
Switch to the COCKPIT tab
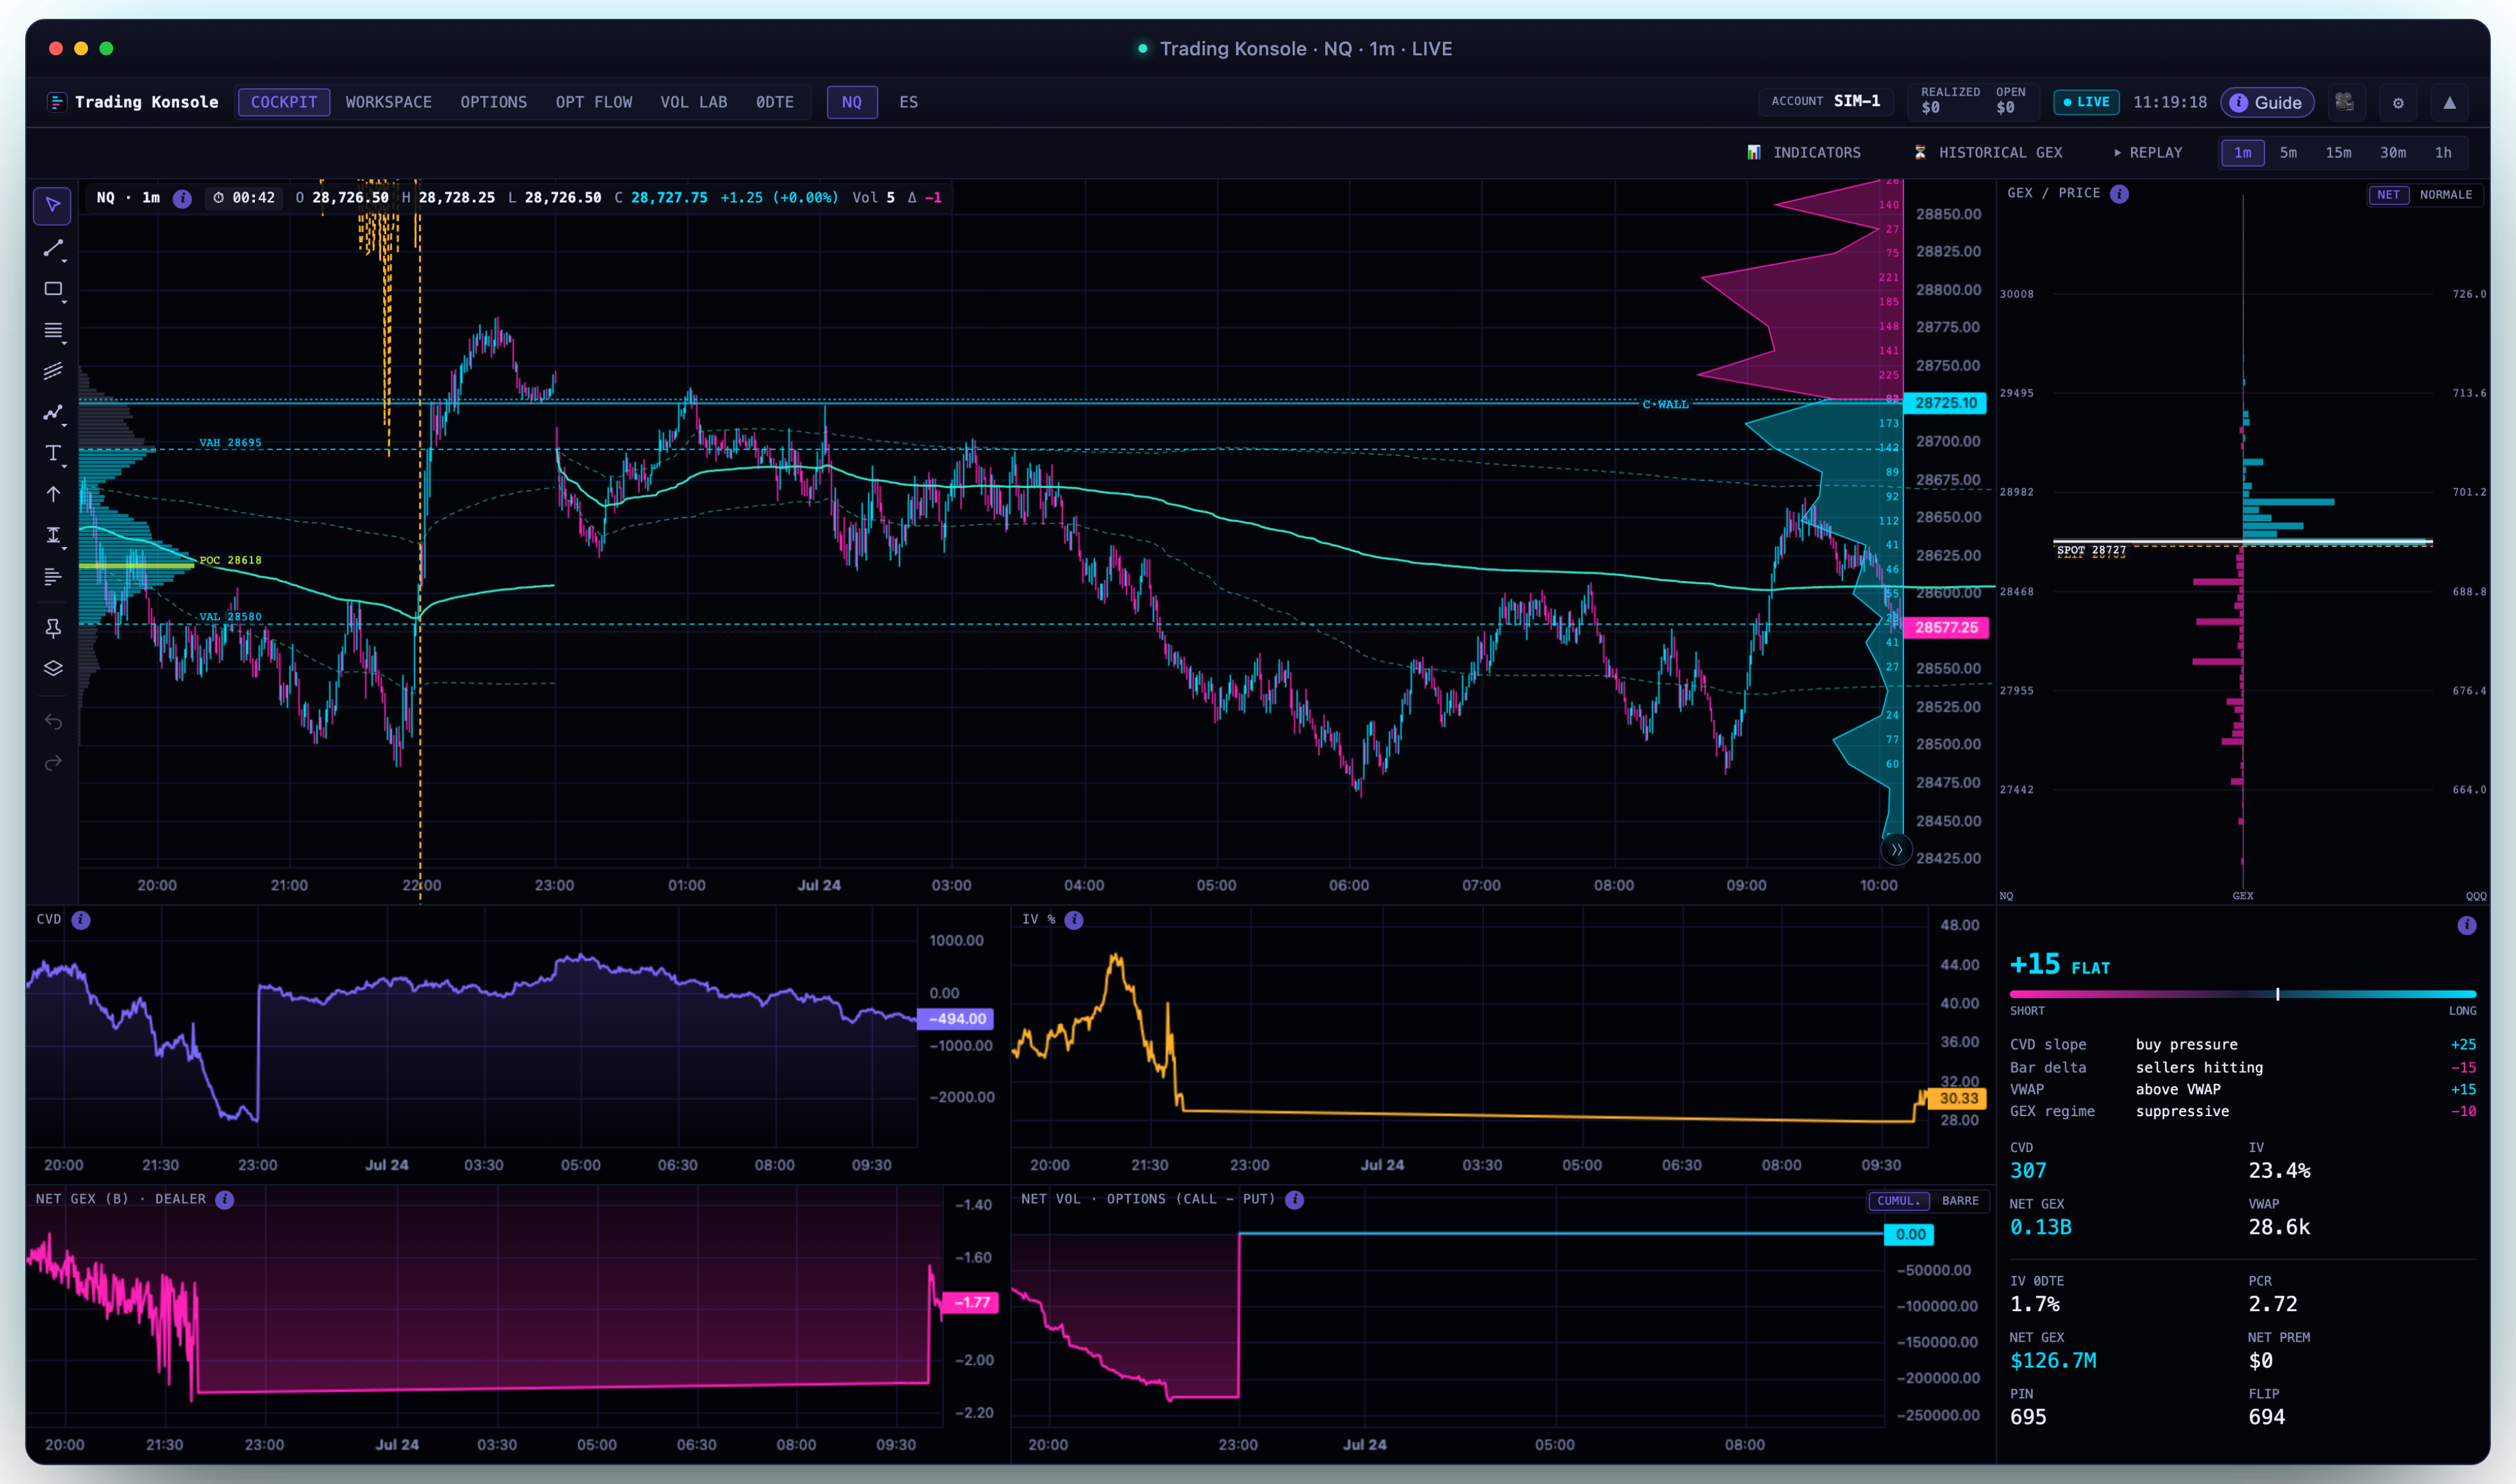(284, 102)
